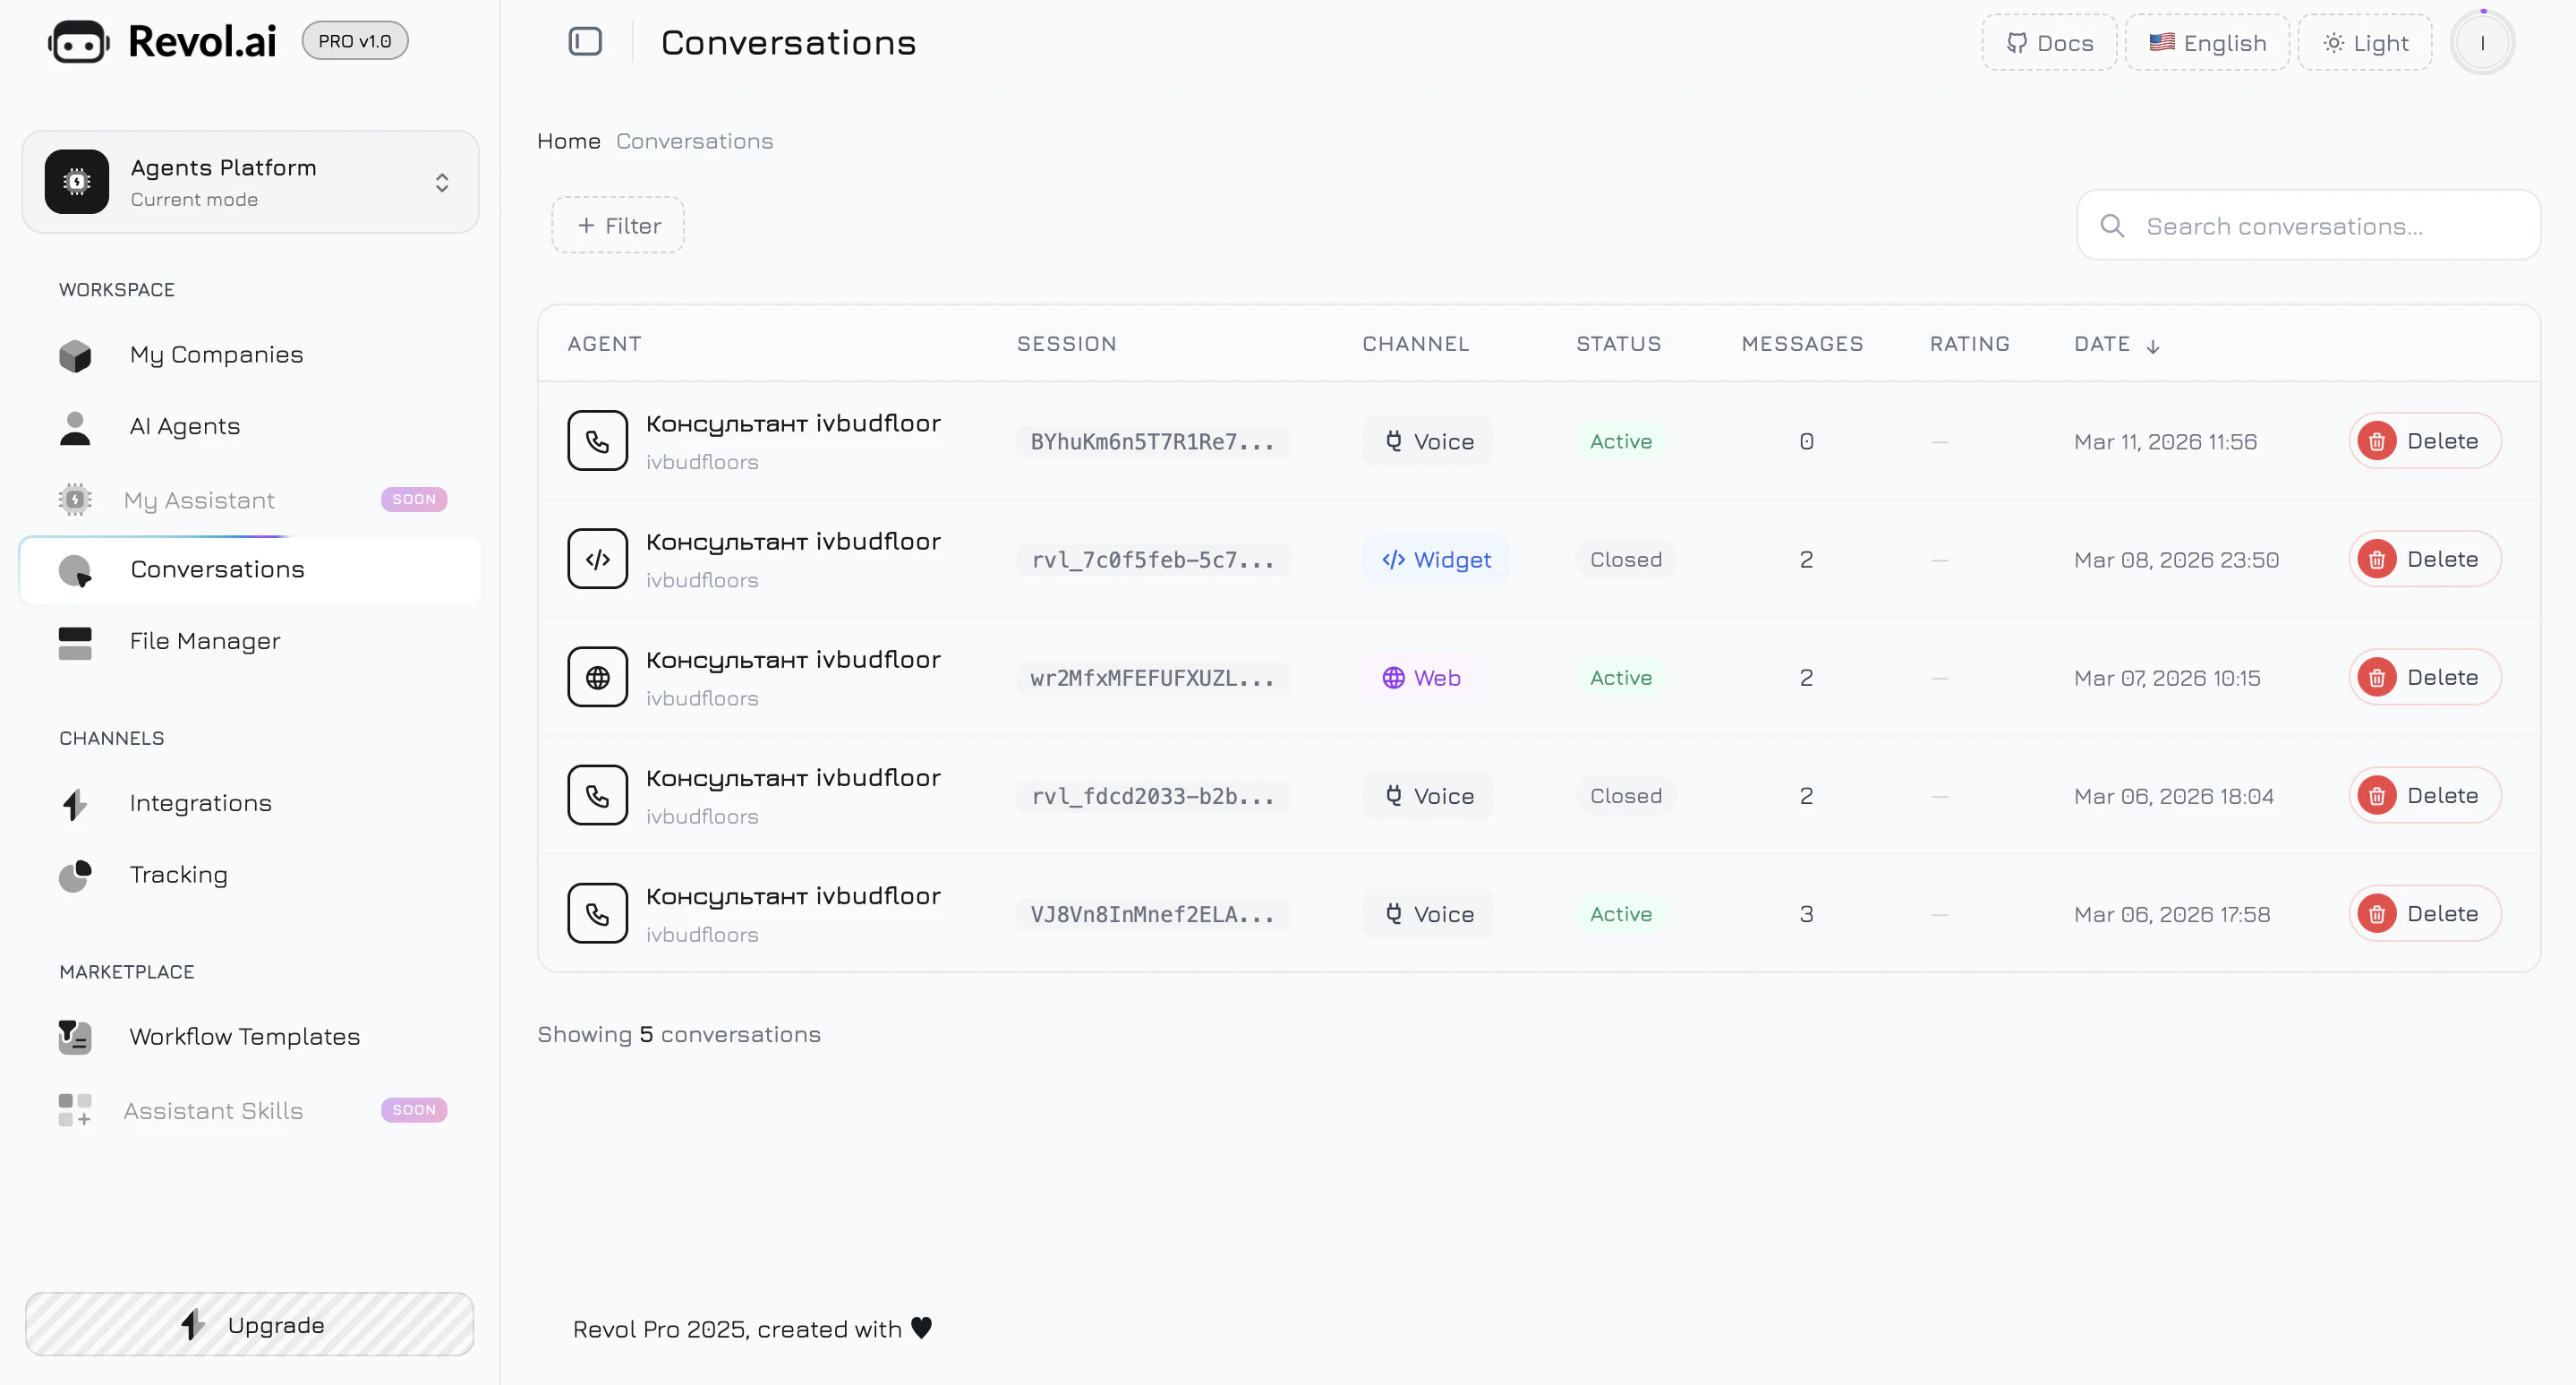Add a filter with the Filter button
This screenshot has width=2576, height=1385.
[x=618, y=226]
